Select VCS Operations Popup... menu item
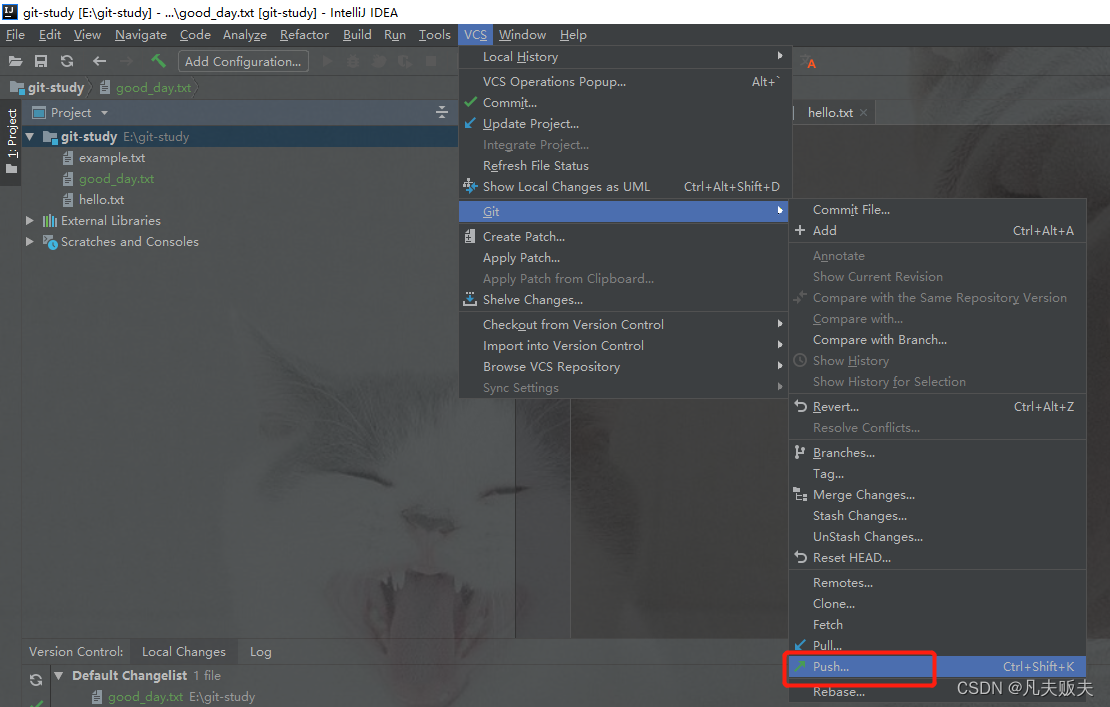 pos(624,82)
